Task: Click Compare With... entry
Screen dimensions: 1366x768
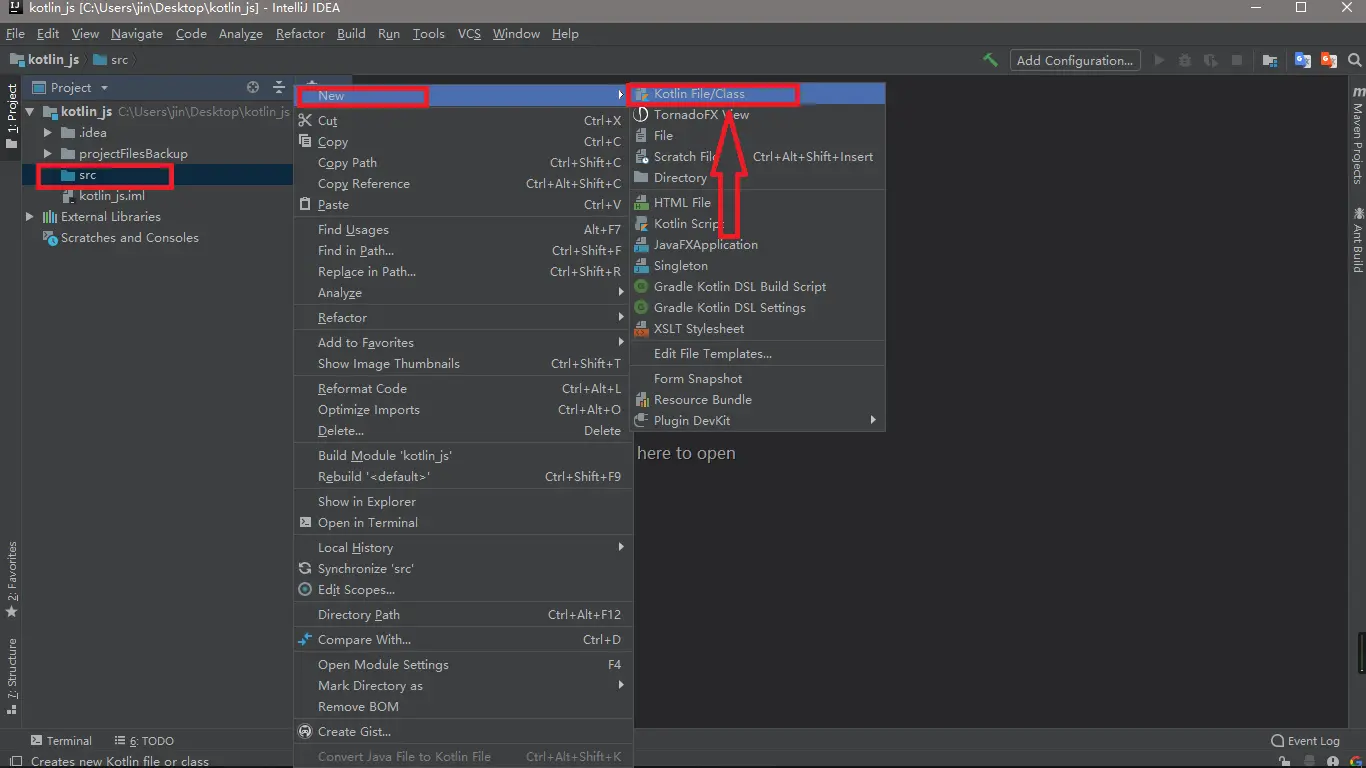Action: pos(463,640)
